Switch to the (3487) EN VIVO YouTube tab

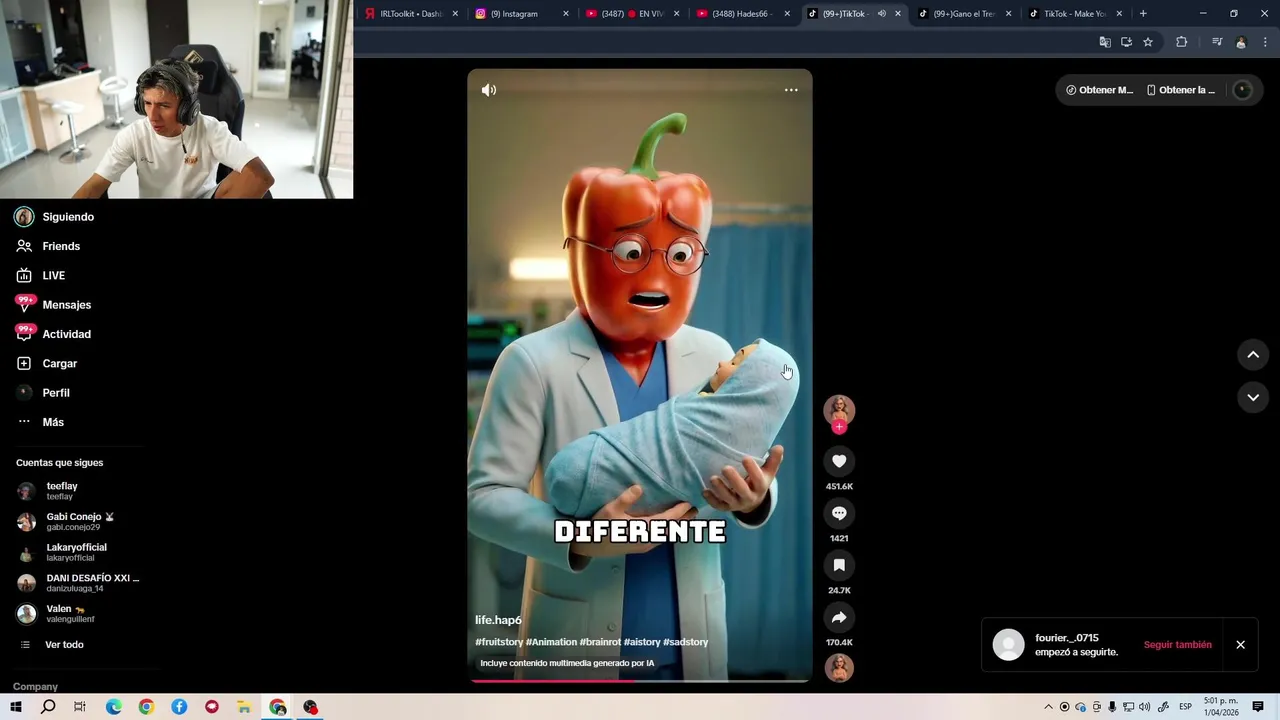pyautogui.click(x=632, y=14)
